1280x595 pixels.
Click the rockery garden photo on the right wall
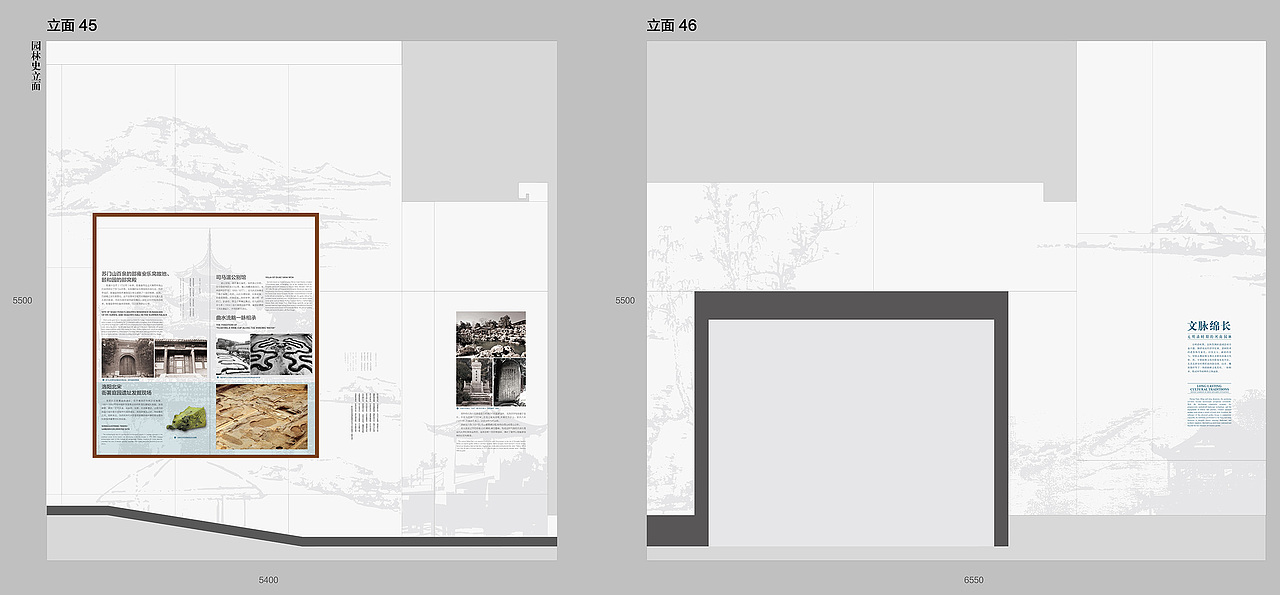(490, 334)
